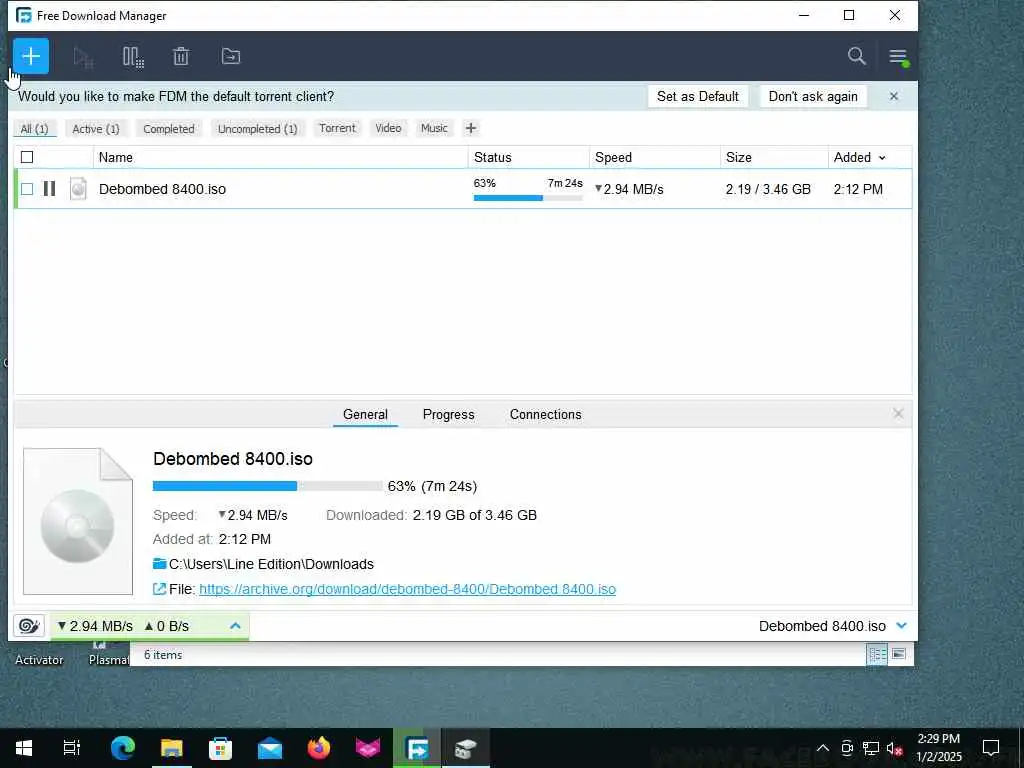Click the move-to-folder toolbar icon
1024x768 pixels.
pos(231,57)
